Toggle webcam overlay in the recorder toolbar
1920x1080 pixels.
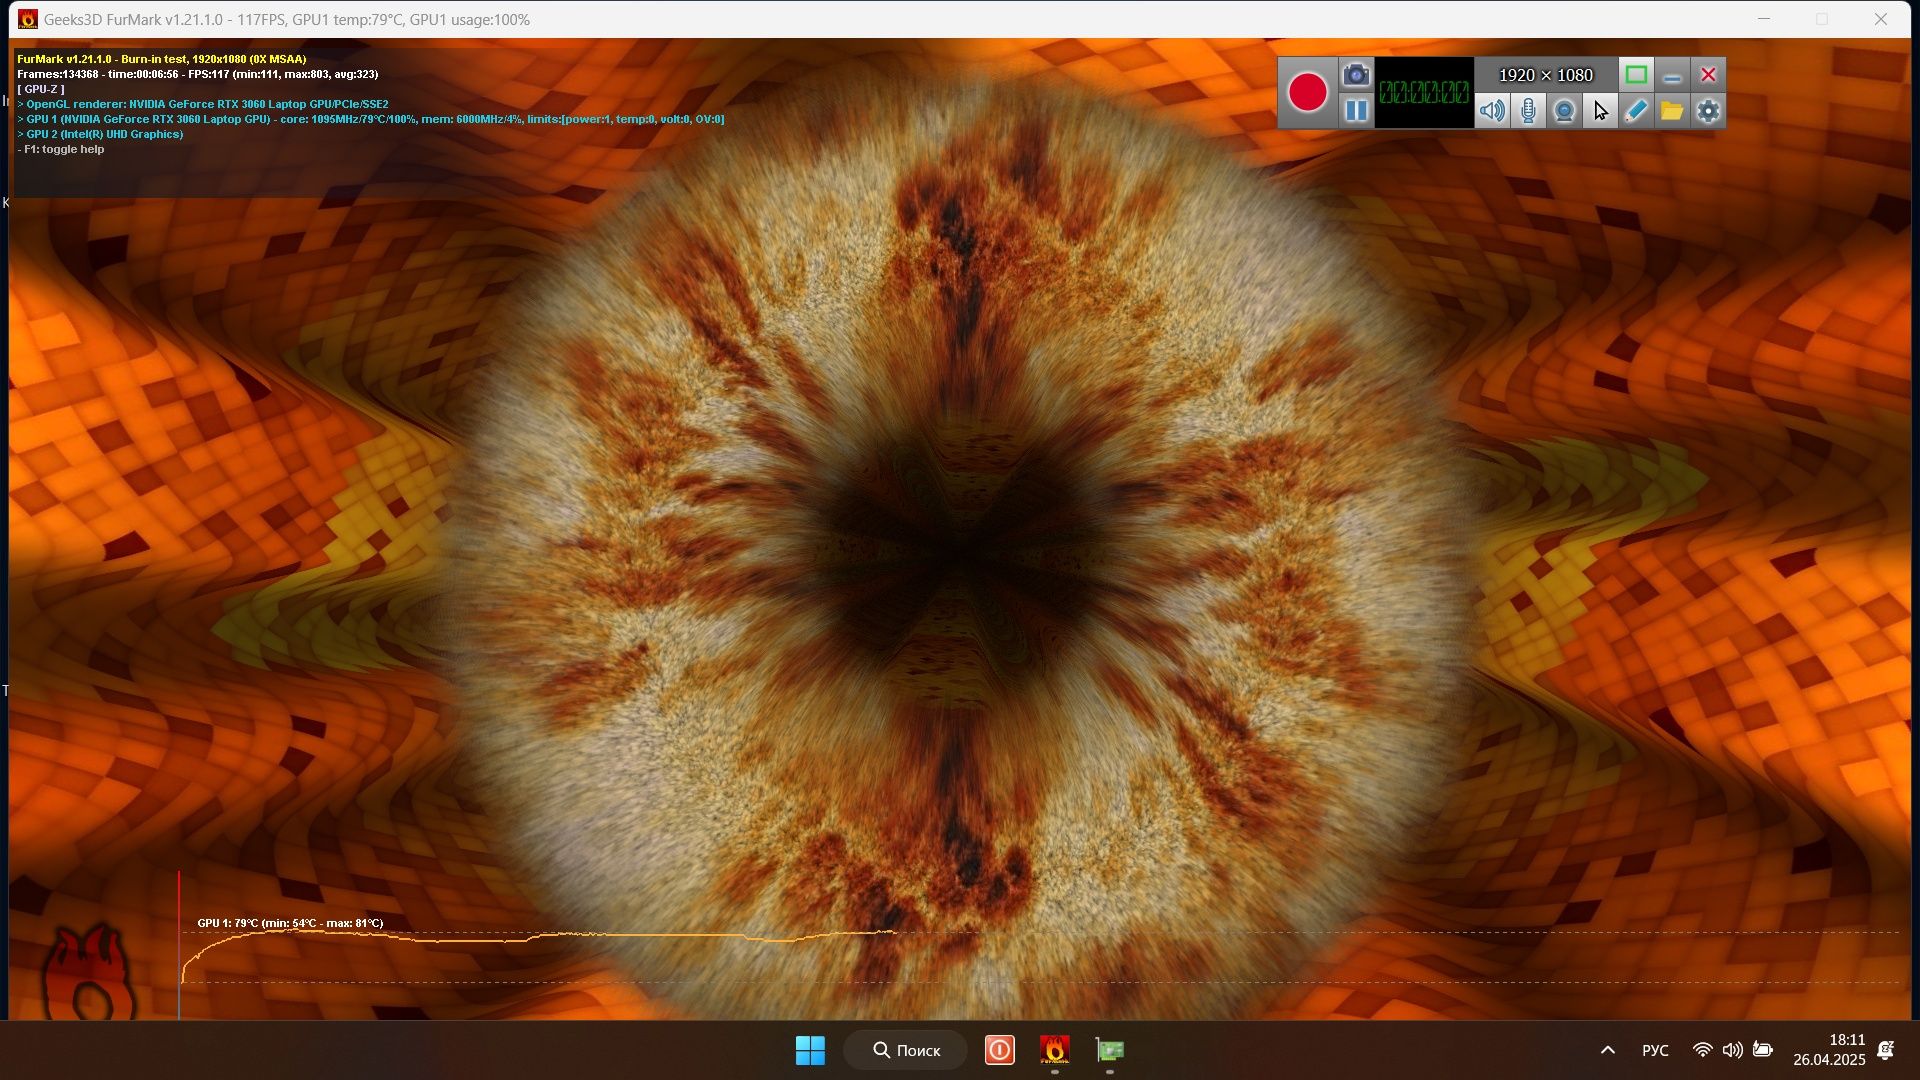(1564, 110)
